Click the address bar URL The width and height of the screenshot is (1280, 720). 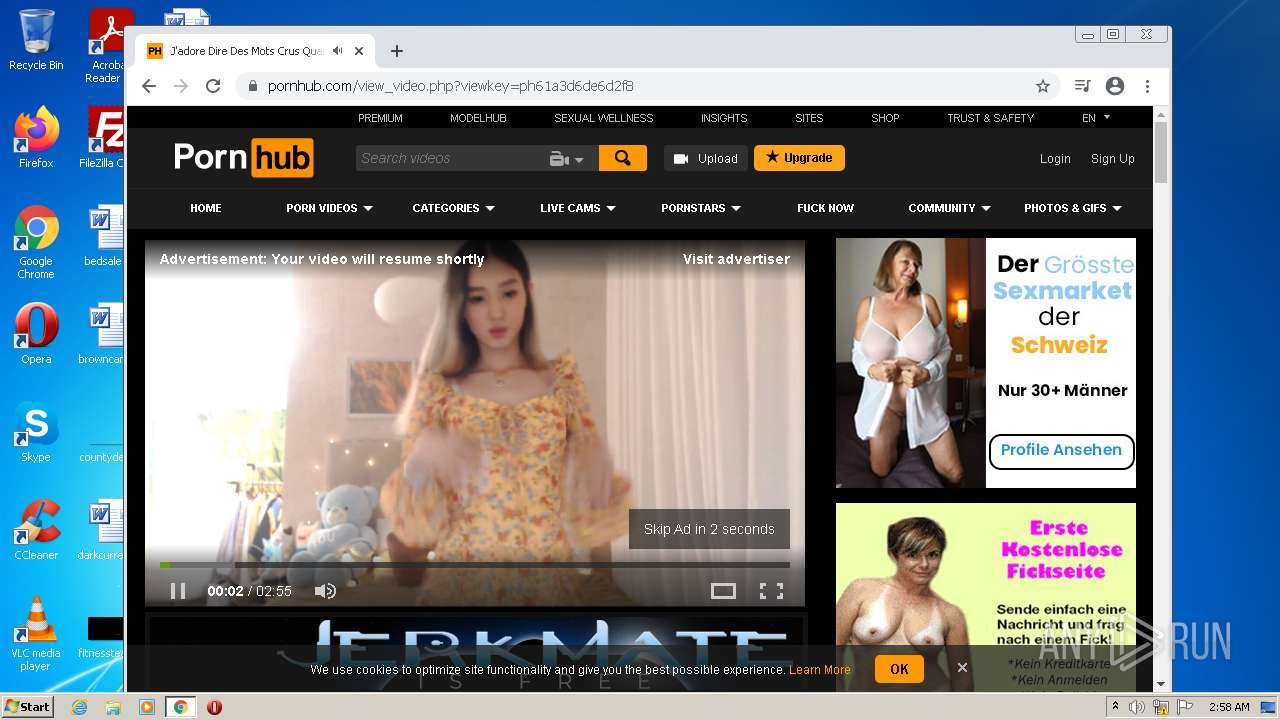pyautogui.click(x=450, y=86)
